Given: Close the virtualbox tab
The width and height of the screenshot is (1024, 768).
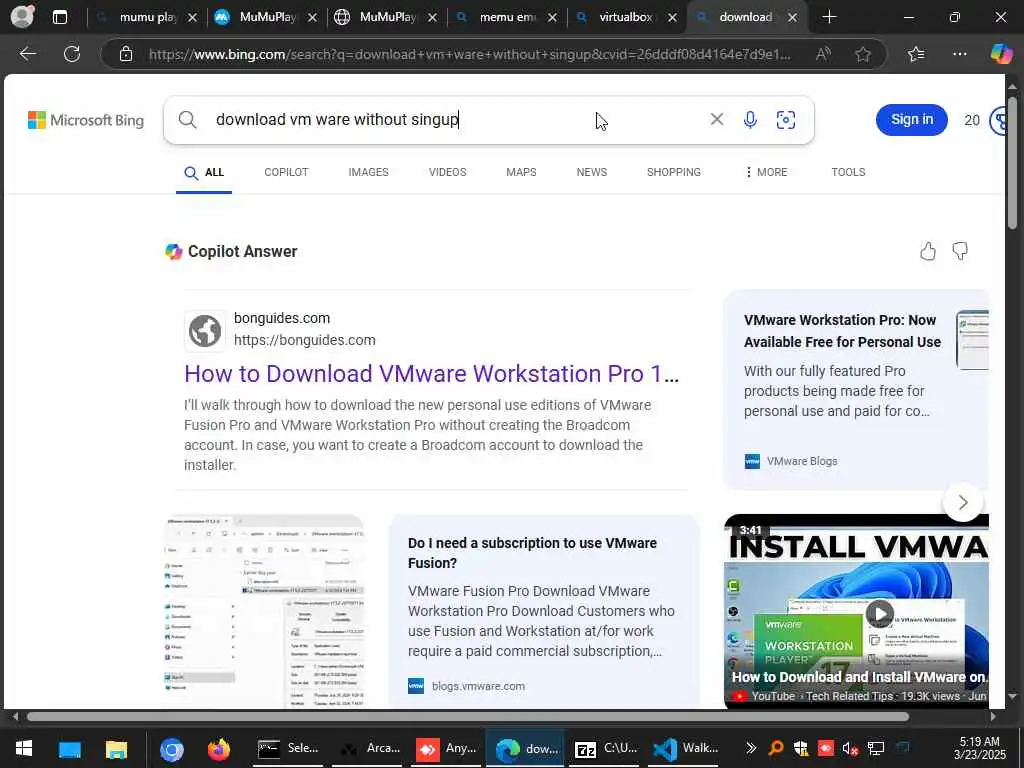Looking at the screenshot, I should pyautogui.click(x=672, y=18).
